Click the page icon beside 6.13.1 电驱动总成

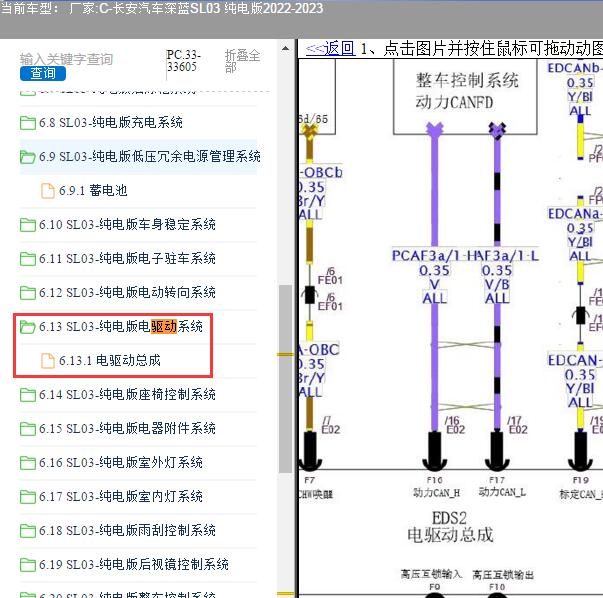coord(48,361)
